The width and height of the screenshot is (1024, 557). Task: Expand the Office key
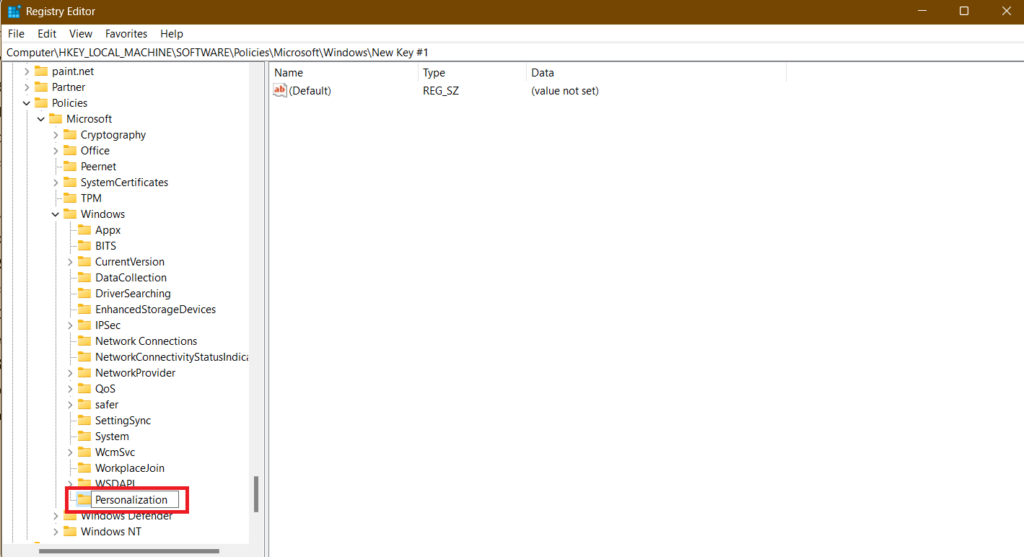[56, 151]
